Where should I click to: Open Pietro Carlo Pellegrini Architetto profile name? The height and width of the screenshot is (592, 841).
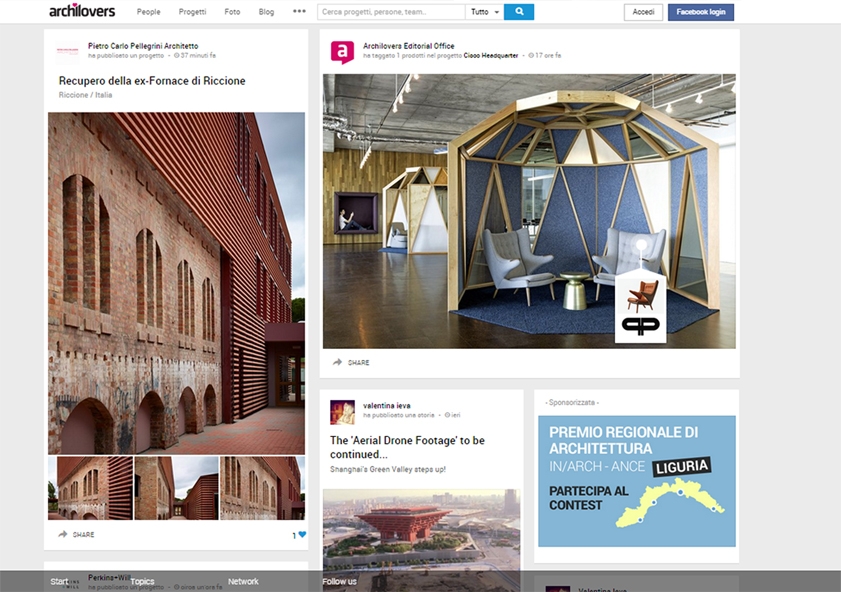[x=143, y=46]
